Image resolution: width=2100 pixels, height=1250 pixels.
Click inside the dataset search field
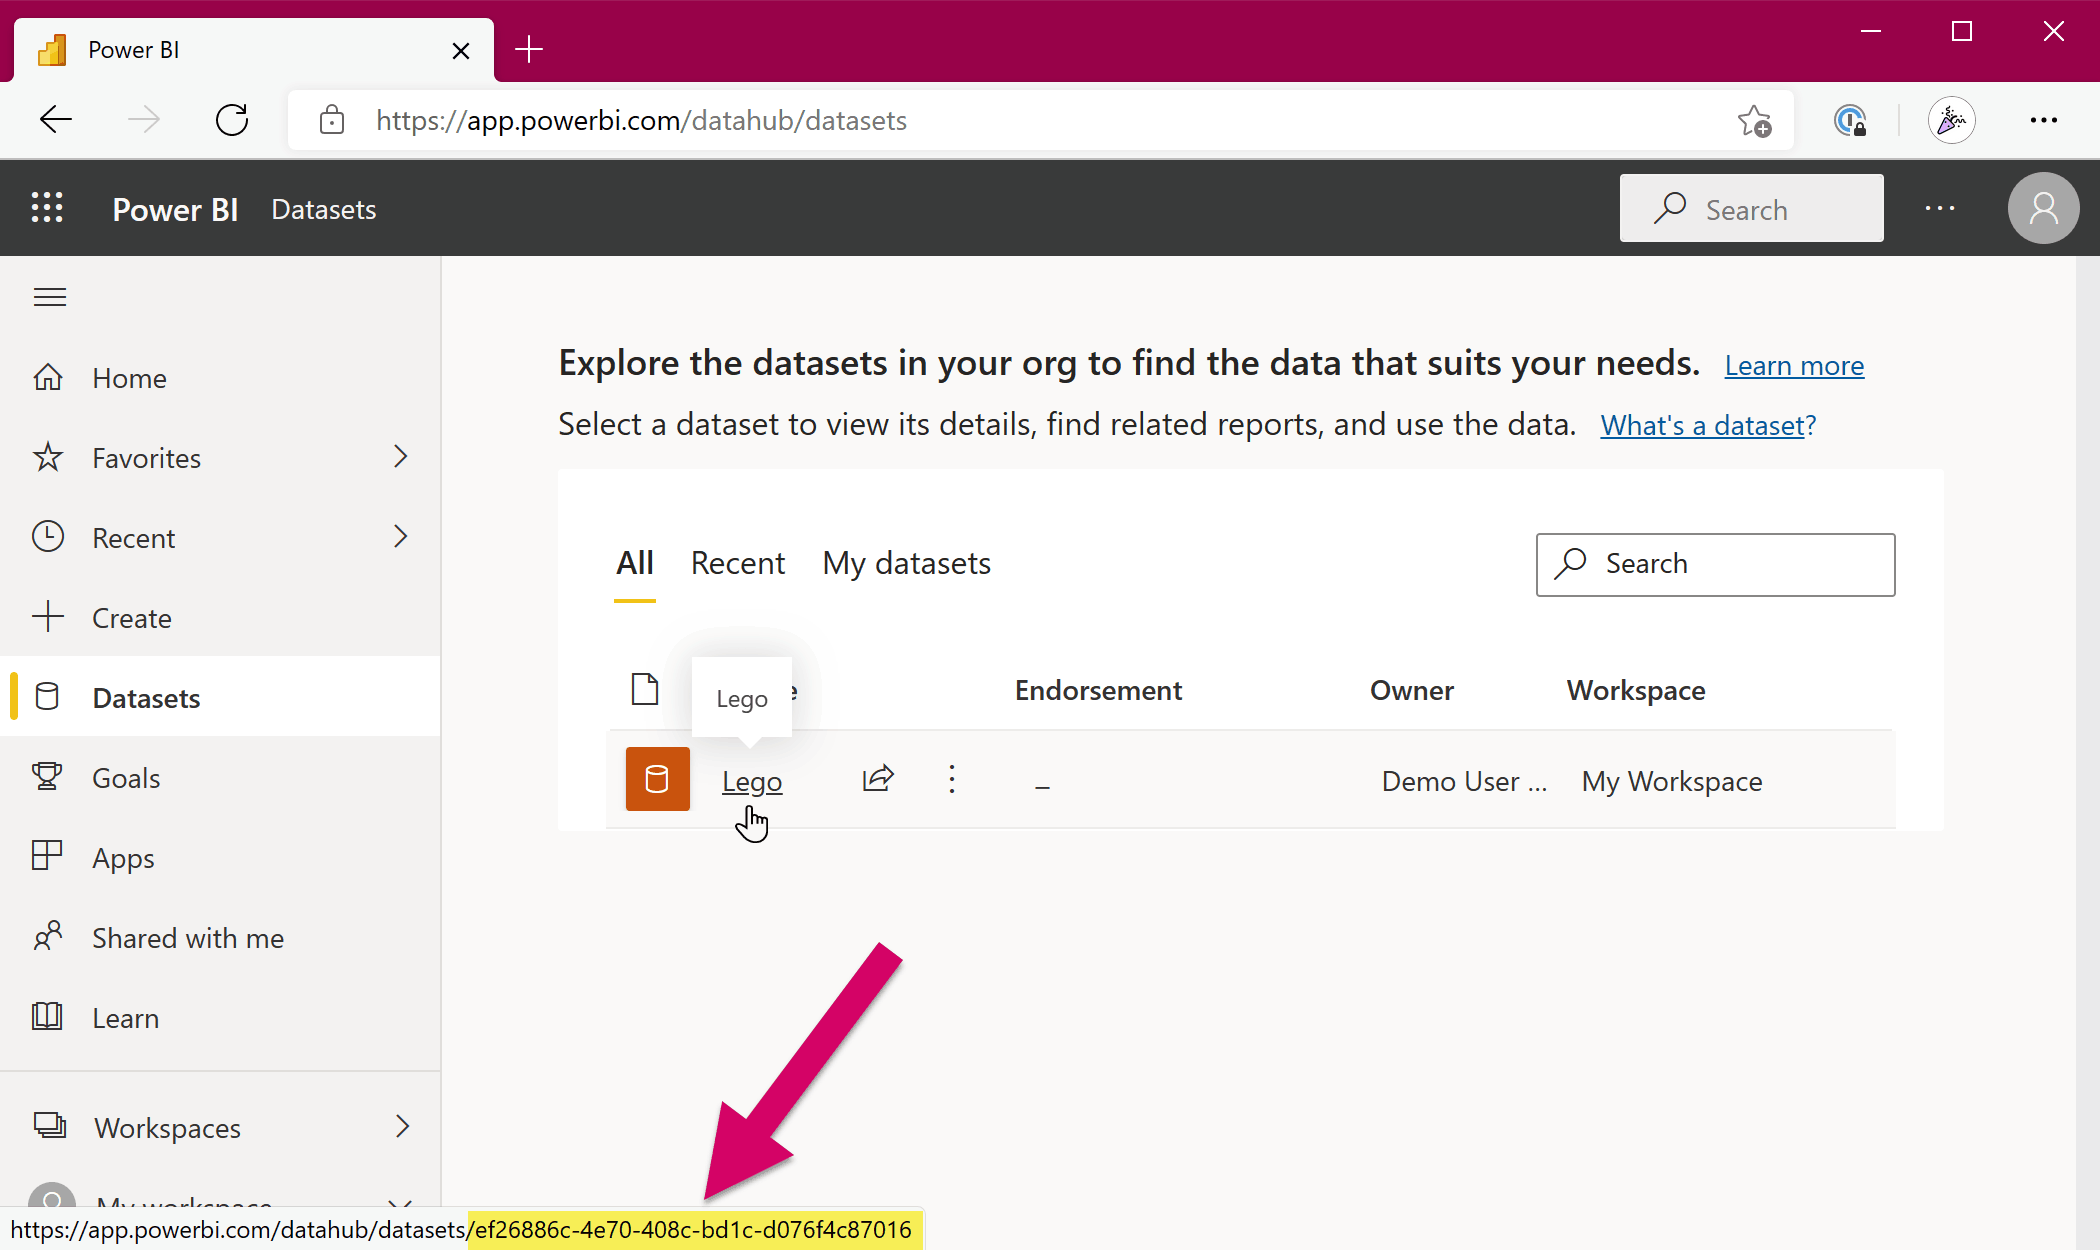(x=1715, y=564)
